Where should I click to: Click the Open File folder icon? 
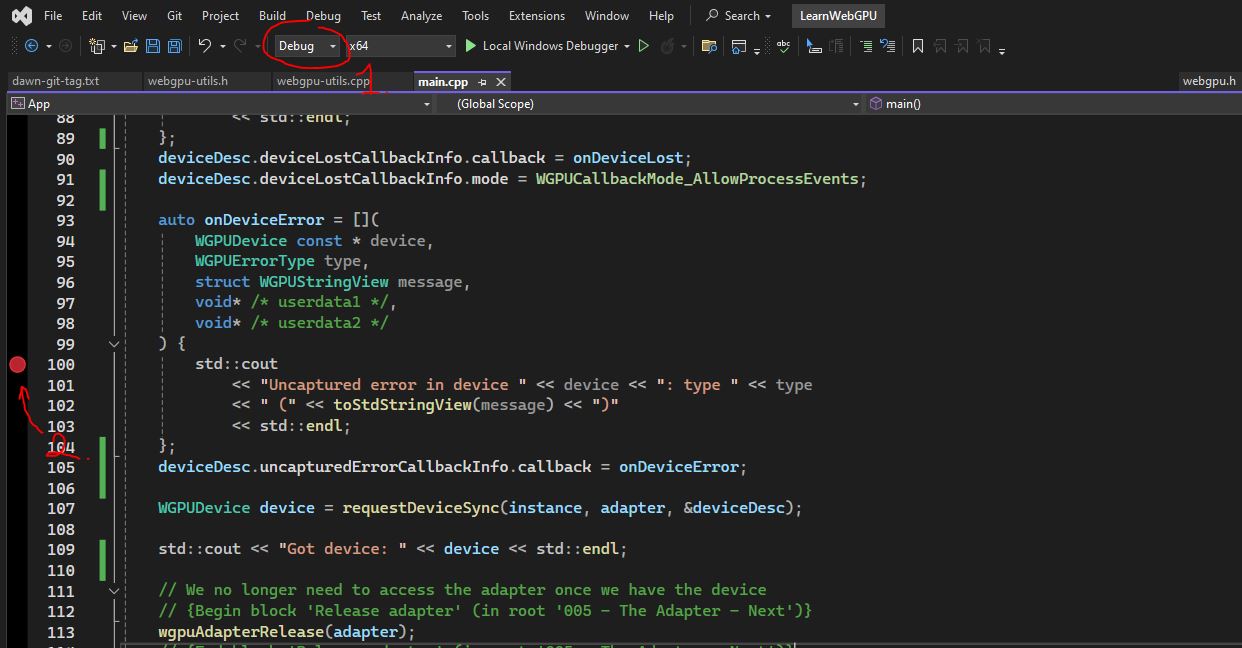pos(131,46)
